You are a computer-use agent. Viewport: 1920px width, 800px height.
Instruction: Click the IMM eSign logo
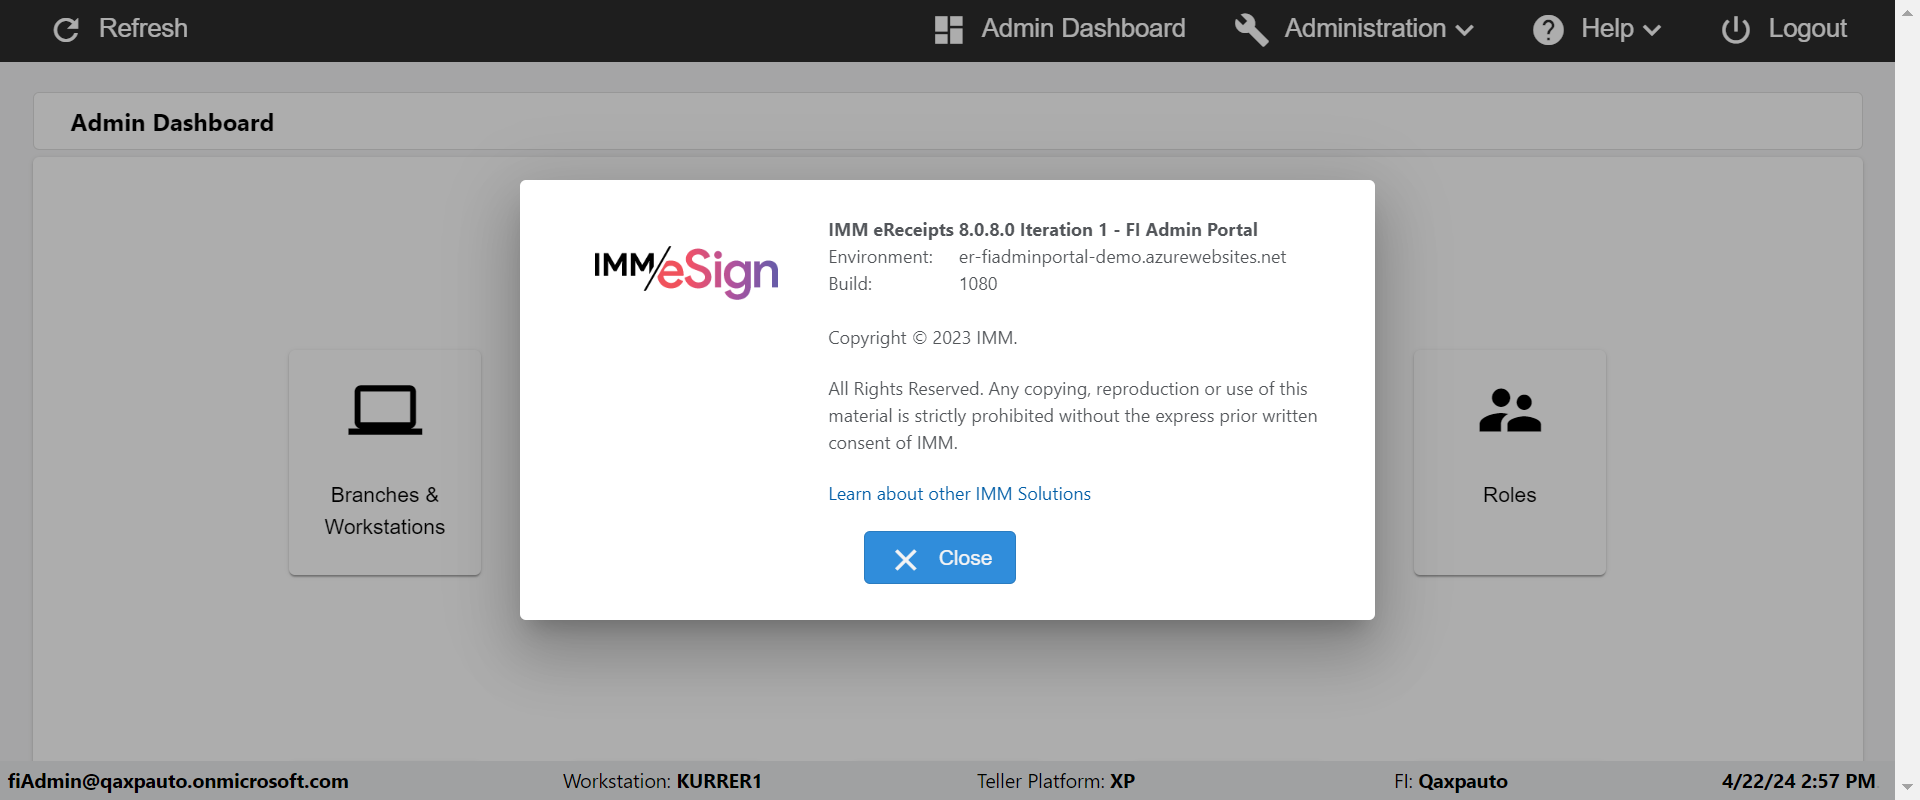click(x=686, y=272)
